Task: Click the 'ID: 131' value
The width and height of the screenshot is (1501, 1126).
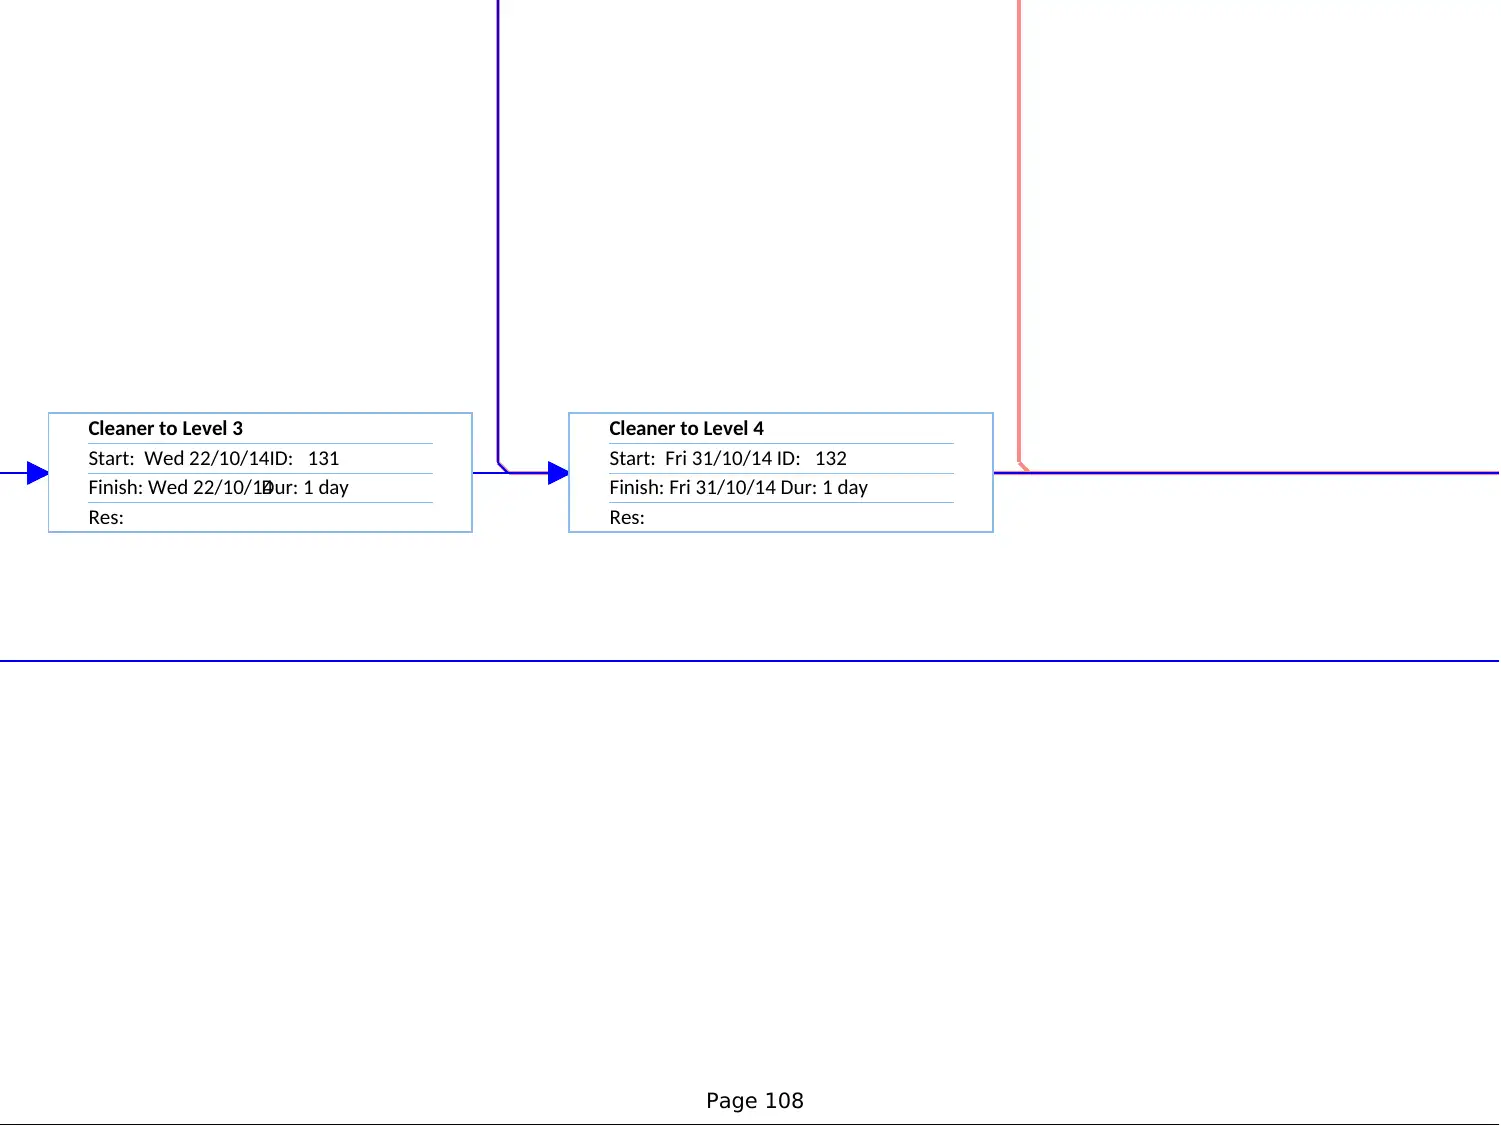Action: pyautogui.click(x=305, y=459)
